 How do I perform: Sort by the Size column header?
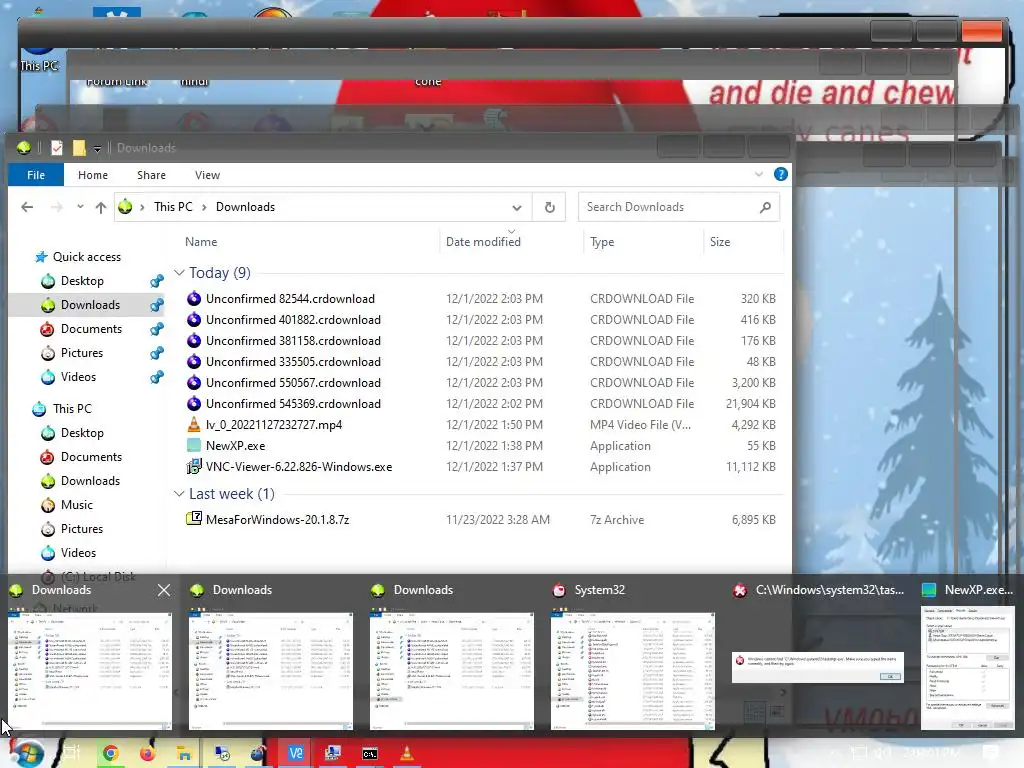click(x=720, y=242)
